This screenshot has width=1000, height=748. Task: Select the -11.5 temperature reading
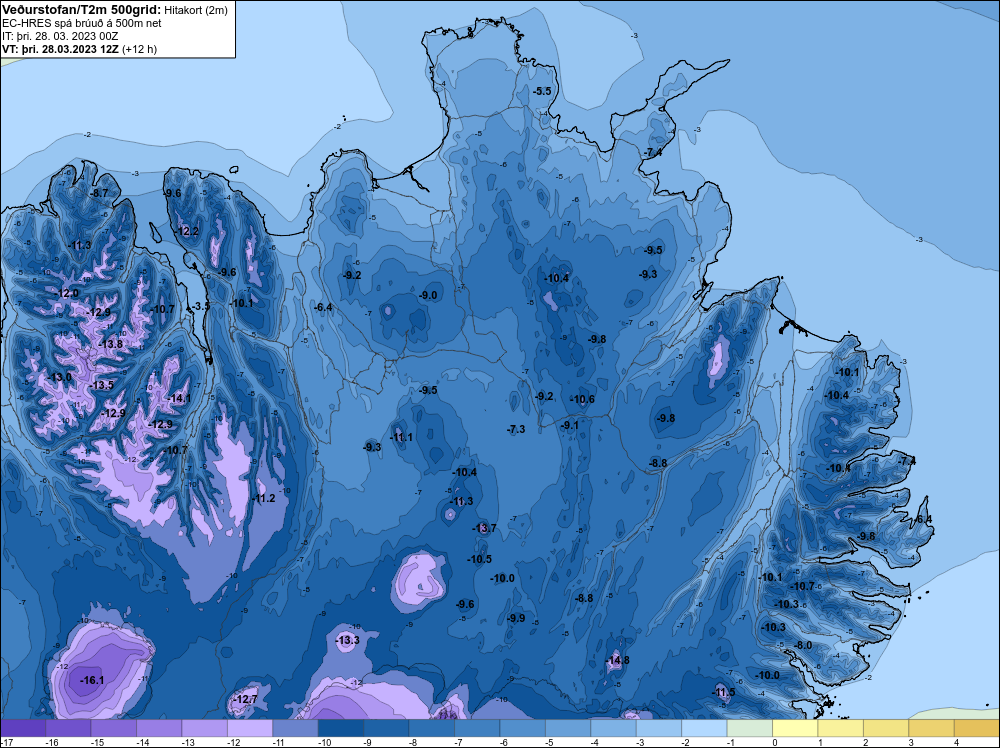click(723, 693)
